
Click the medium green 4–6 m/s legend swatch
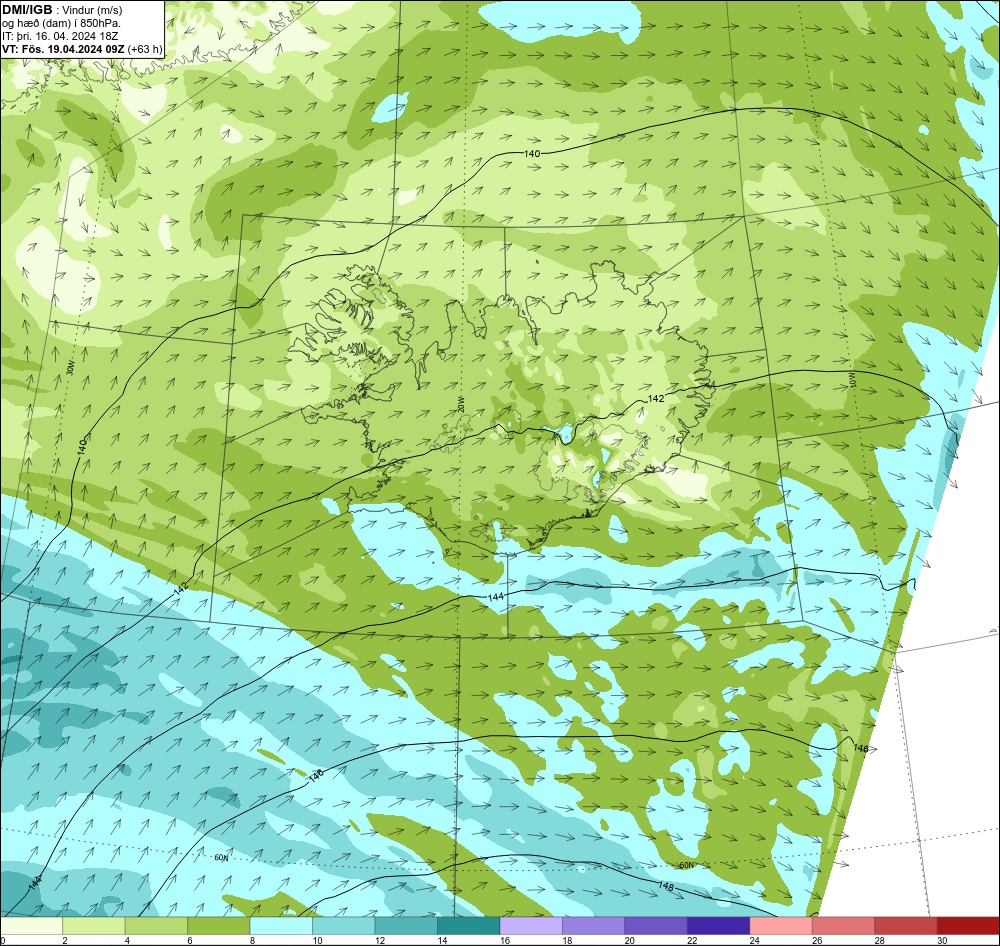coord(156,926)
